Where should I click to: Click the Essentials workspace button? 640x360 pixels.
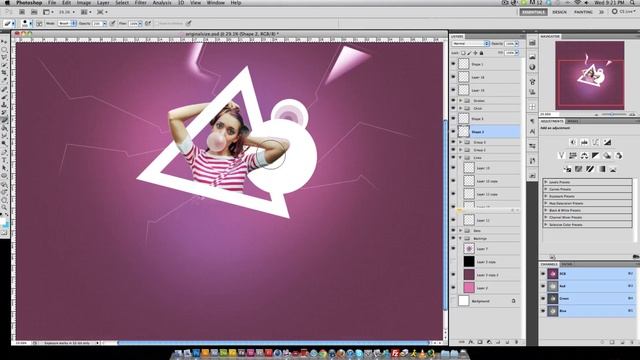click(533, 12)
